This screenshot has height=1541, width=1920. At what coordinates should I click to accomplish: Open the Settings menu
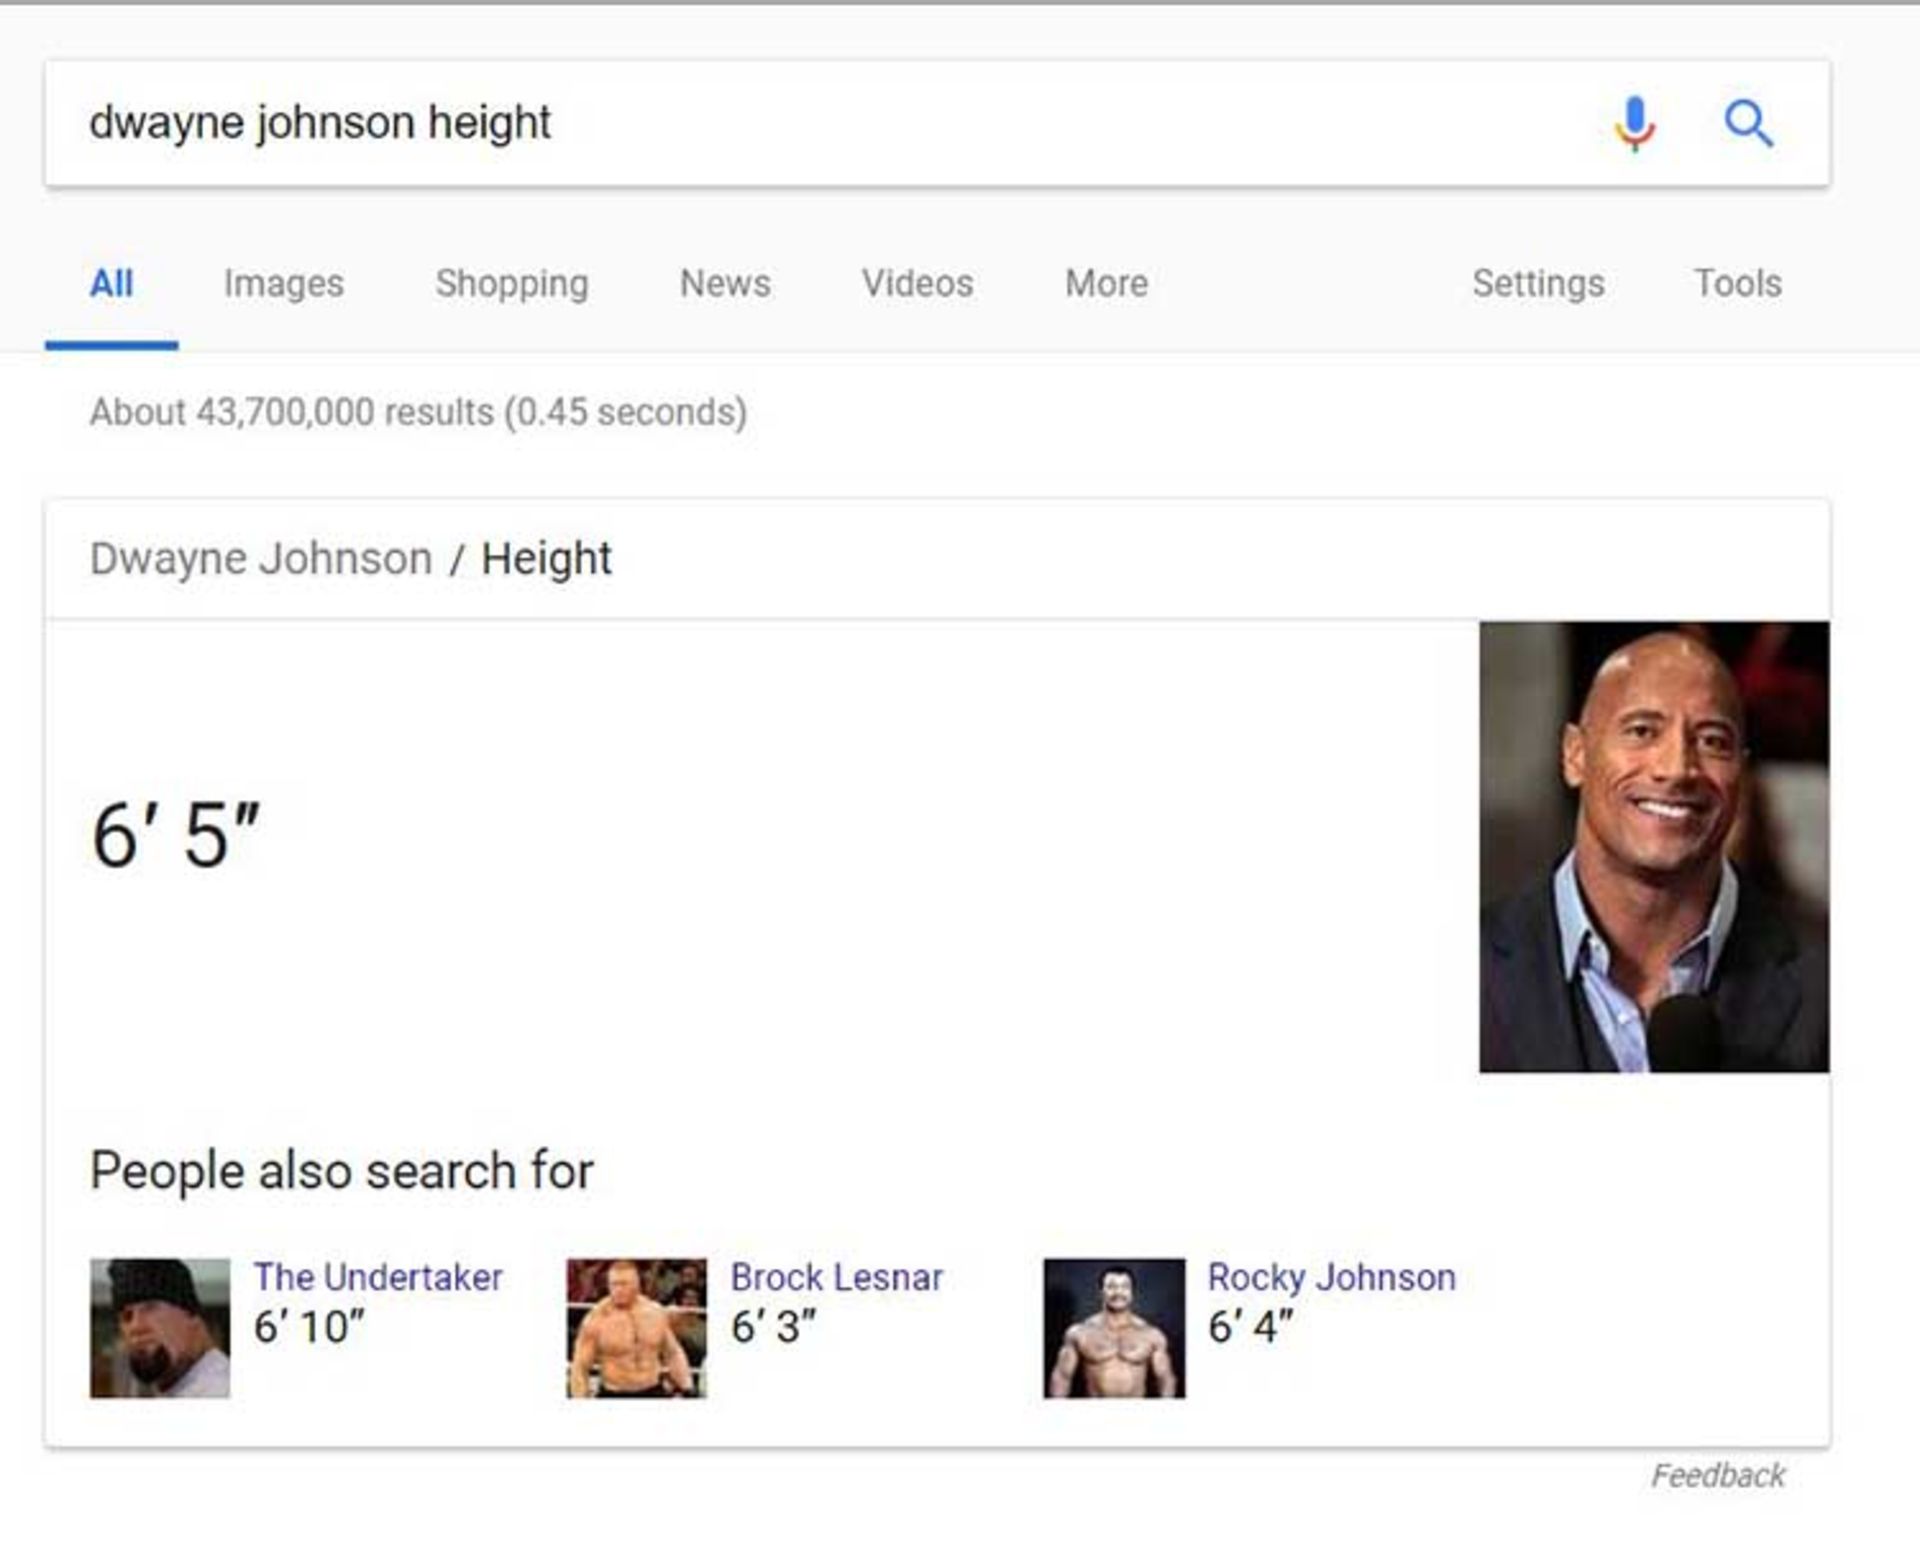[x=1538, y=283]
